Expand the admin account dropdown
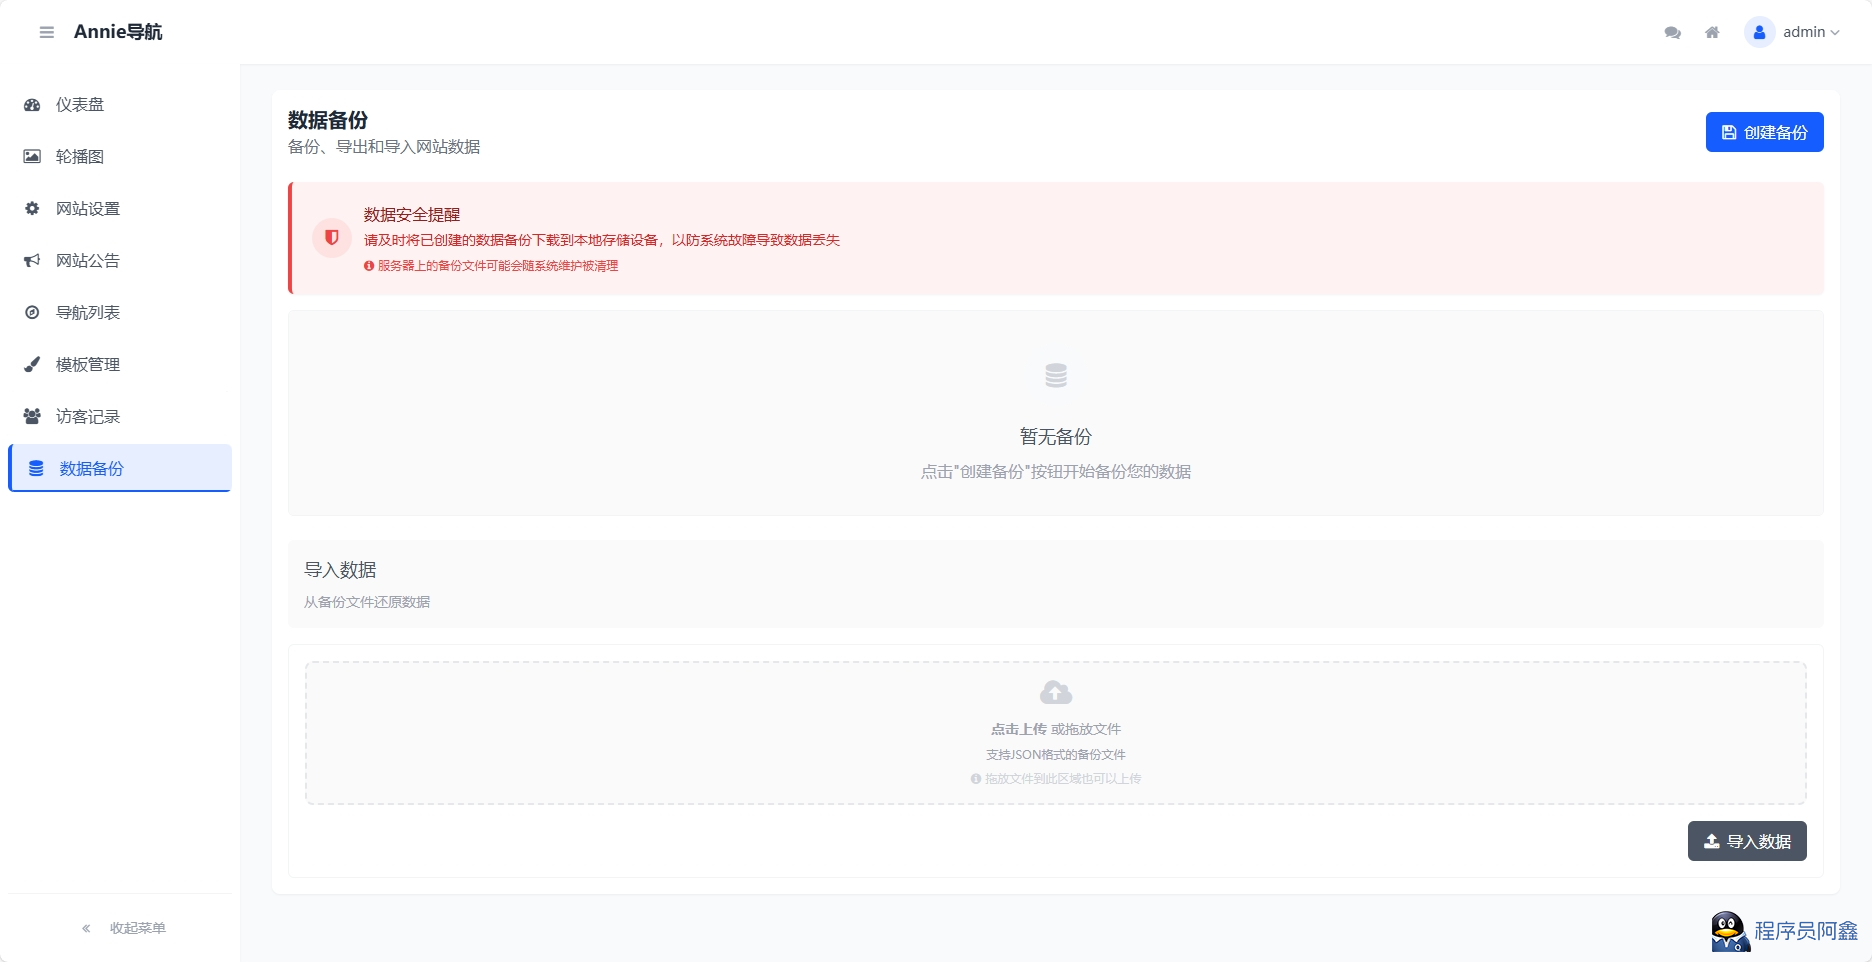The height and width of the screenshot is (962, 1872). (1811, 32)
